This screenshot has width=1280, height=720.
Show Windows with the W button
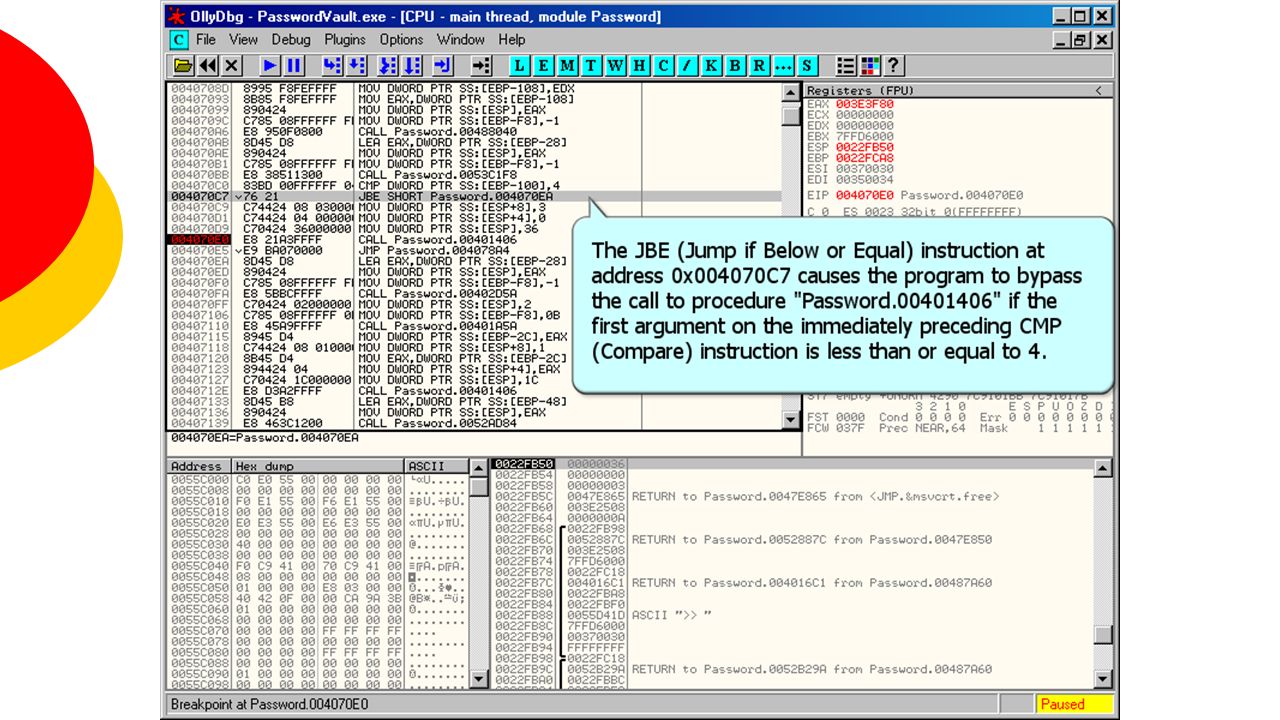tap(616, 66)
